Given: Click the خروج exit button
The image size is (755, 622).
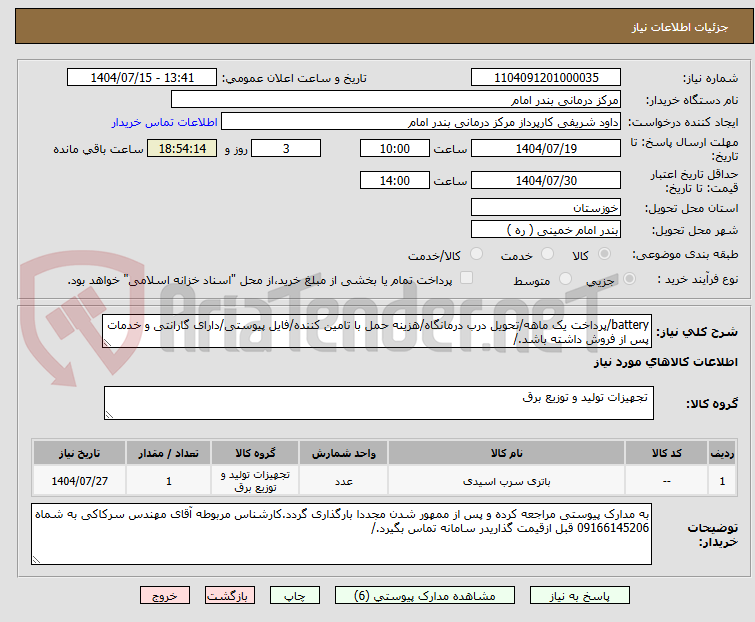Looking at the screenshot, I should (165, 596).
